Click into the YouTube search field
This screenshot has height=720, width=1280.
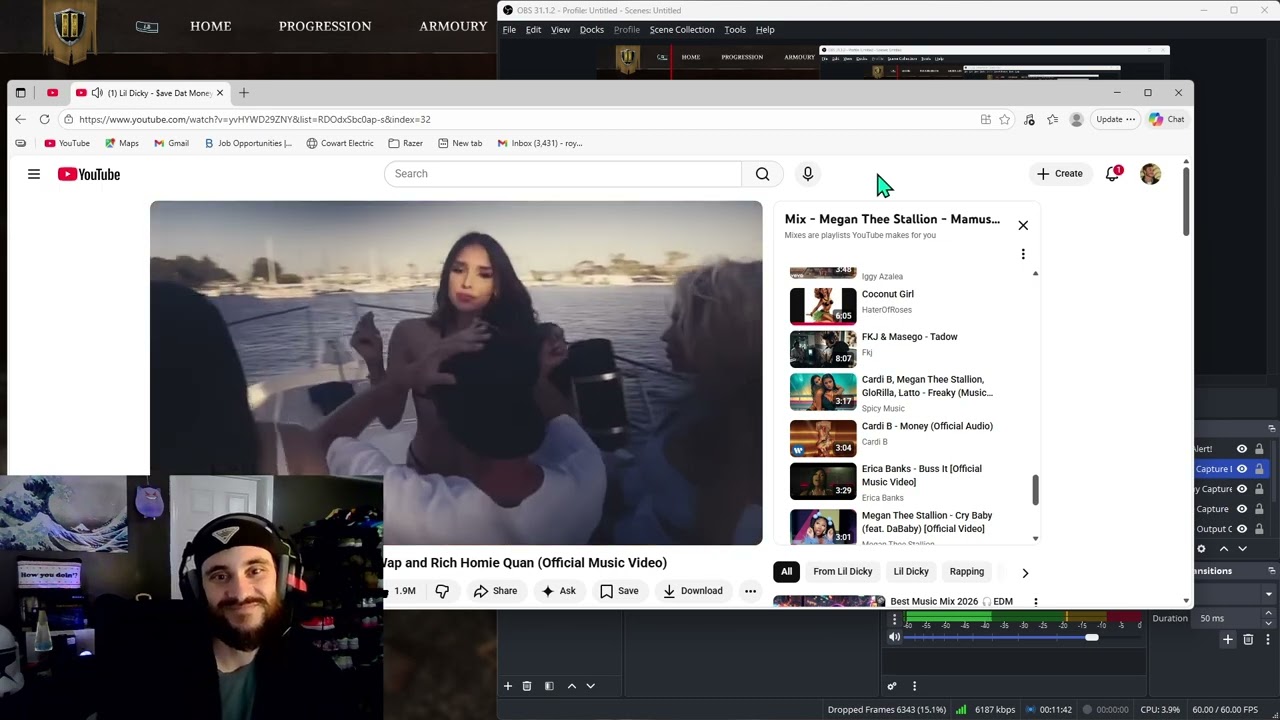(x=563, y=174)
